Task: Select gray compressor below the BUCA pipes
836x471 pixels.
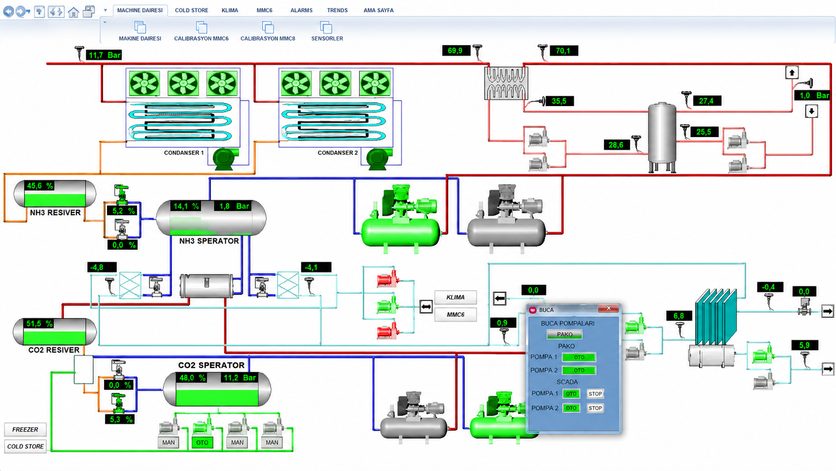Action: point(414,417)
